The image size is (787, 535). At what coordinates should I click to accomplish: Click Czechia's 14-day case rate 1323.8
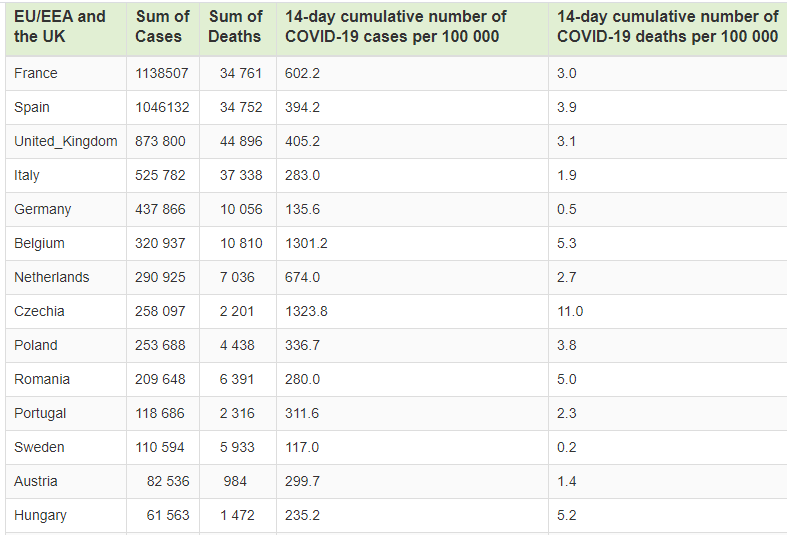click(x=306, y=312)
